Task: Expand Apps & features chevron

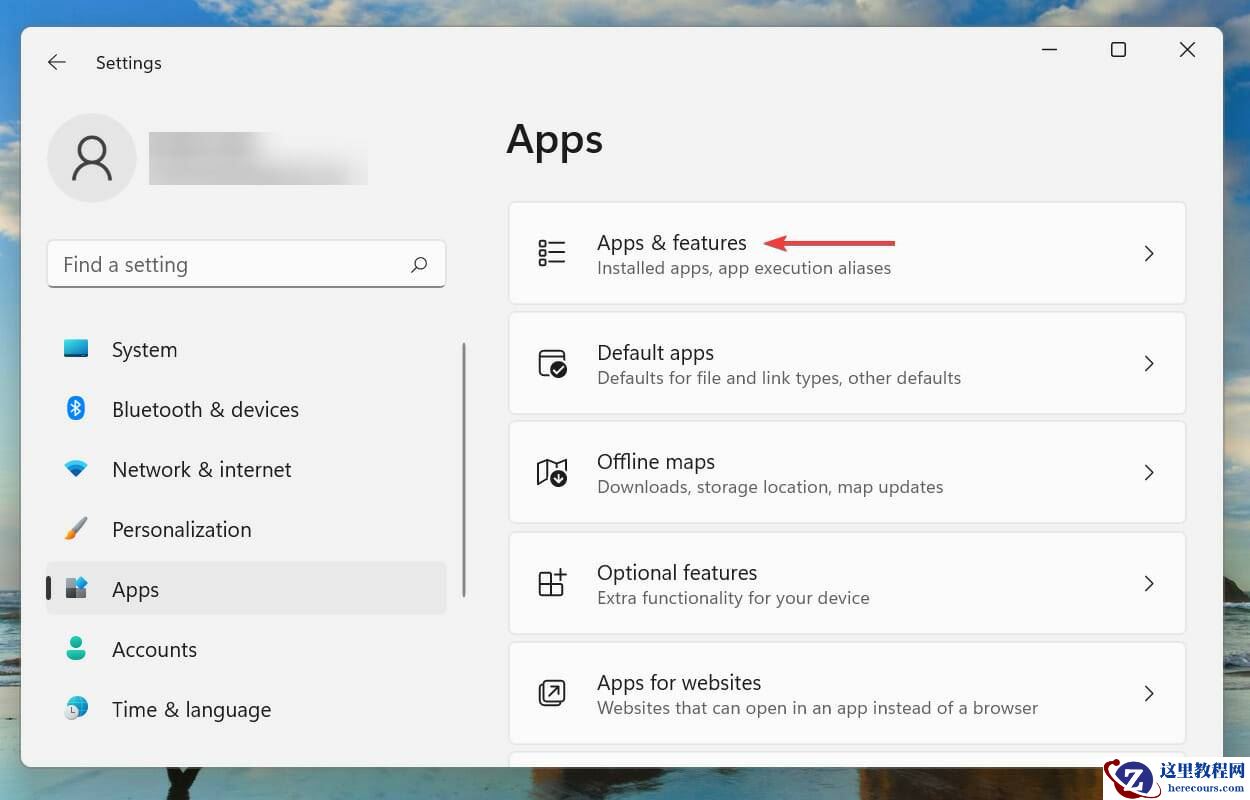Action: click(1149, 254)
